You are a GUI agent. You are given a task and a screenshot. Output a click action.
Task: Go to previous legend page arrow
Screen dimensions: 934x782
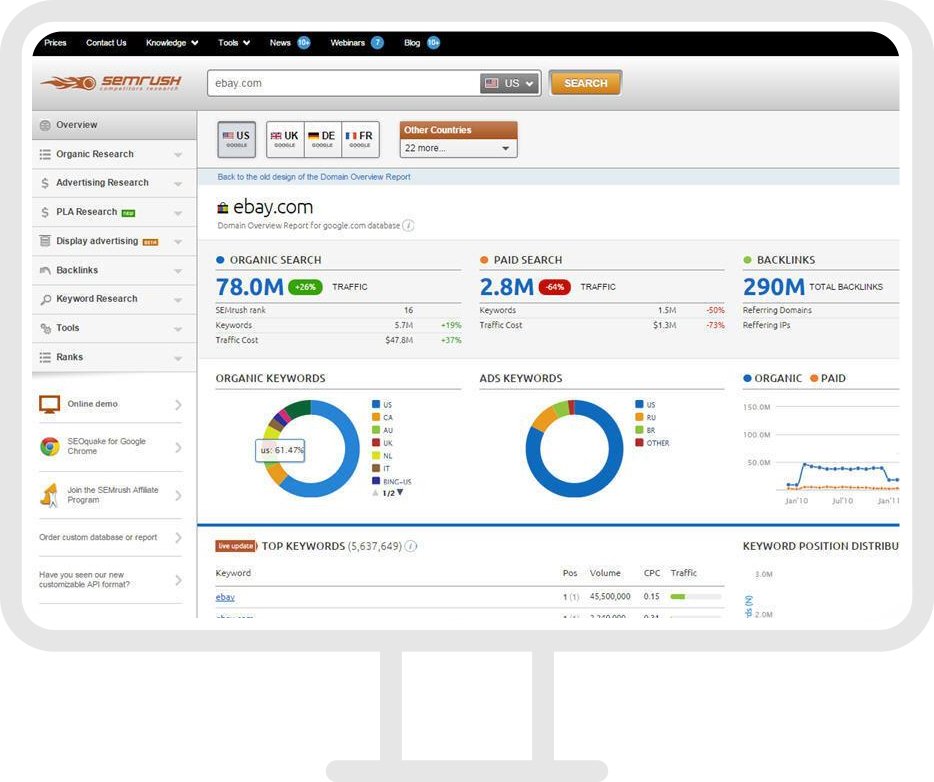click(x=375, y=493)
